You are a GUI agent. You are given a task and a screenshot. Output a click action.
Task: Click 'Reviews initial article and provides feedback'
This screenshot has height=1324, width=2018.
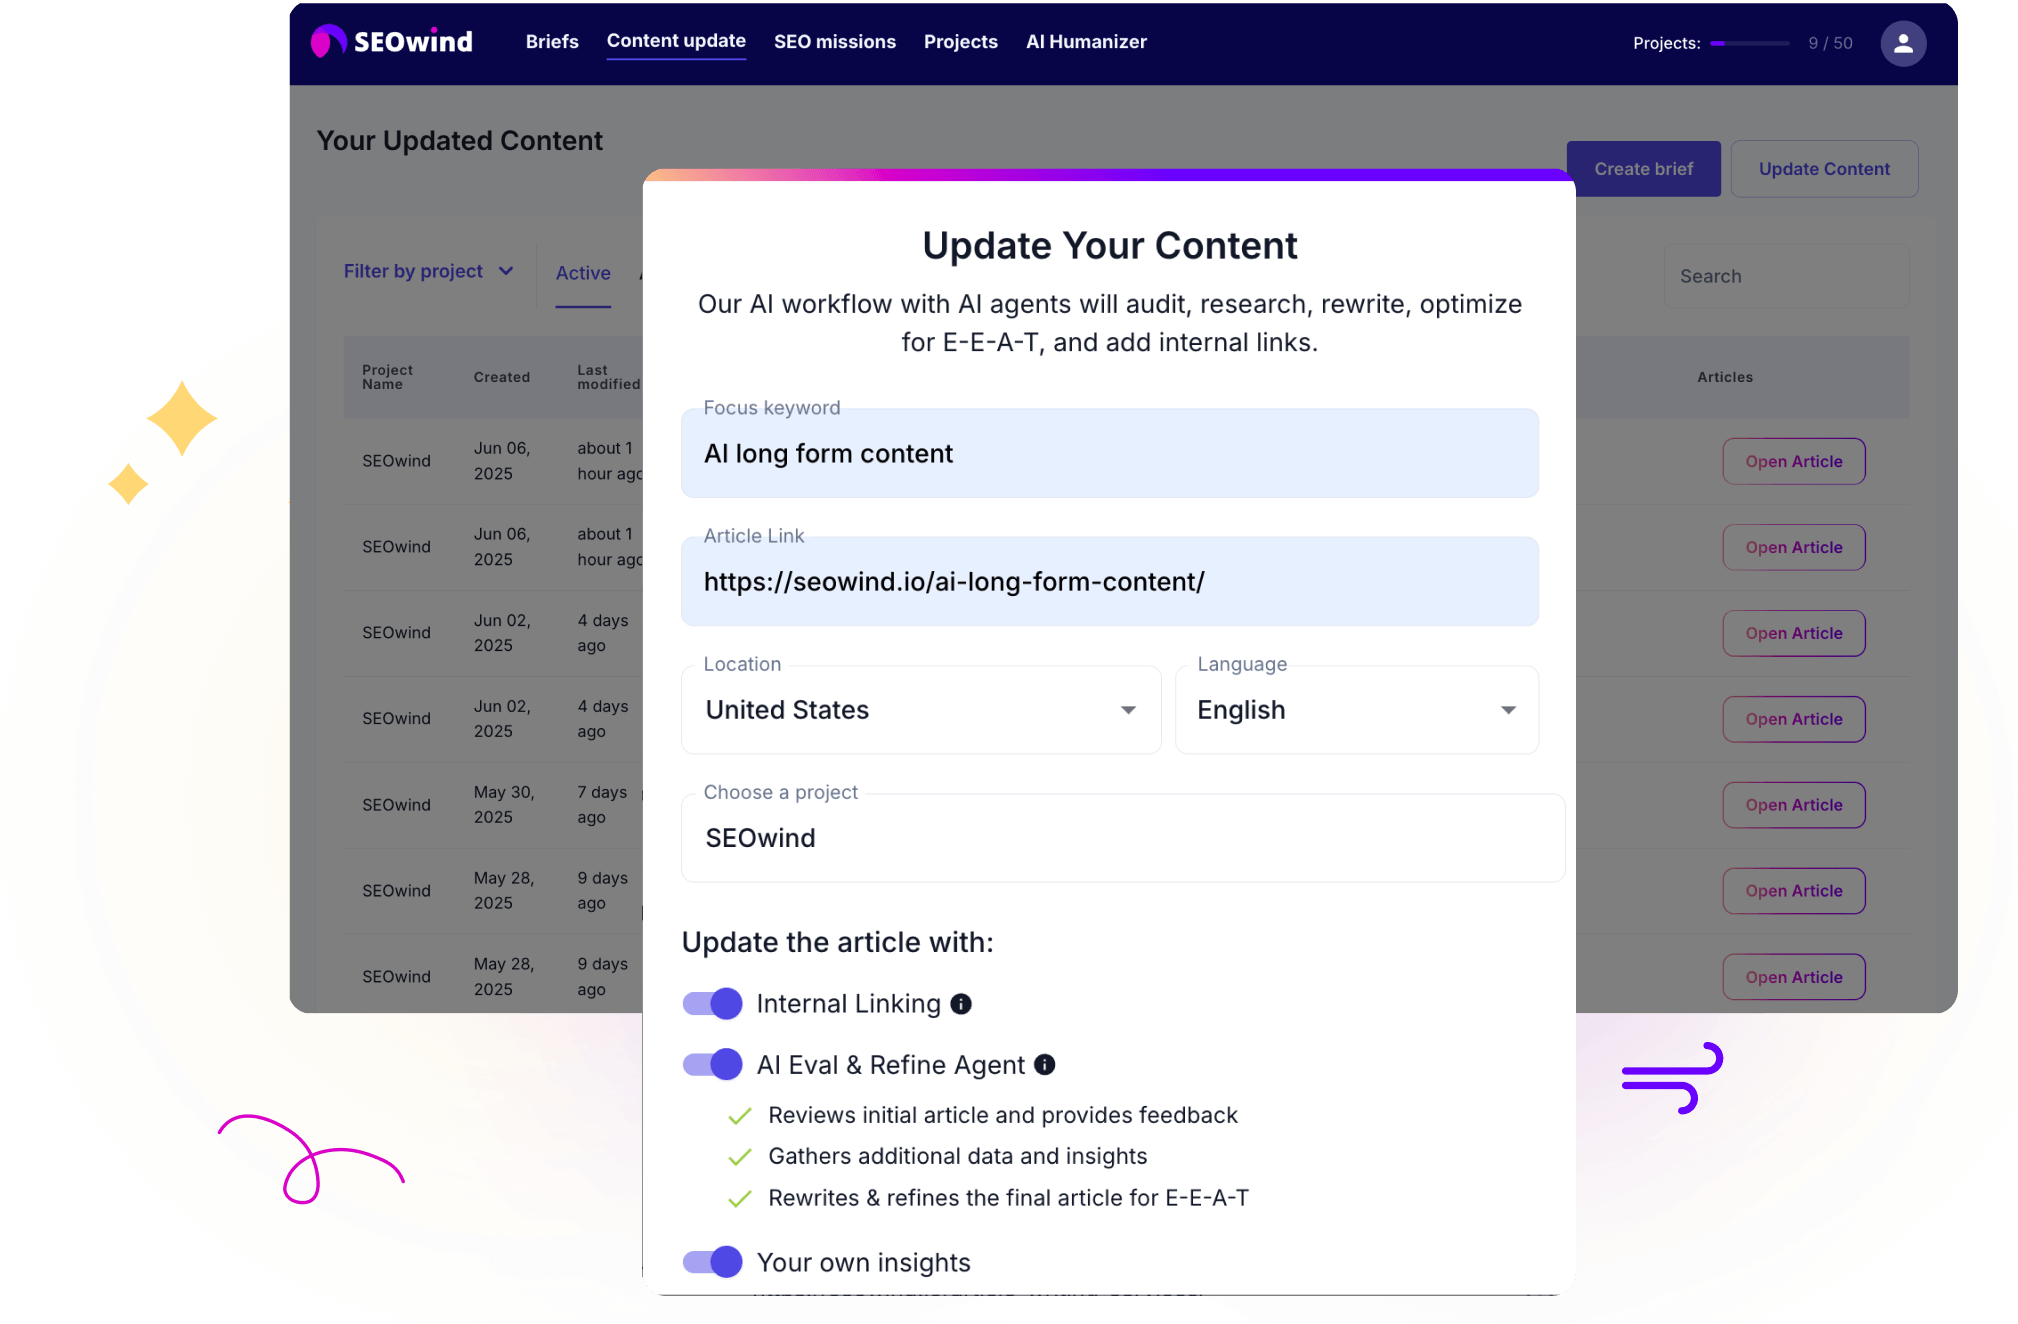(x=1002, y=1115)
